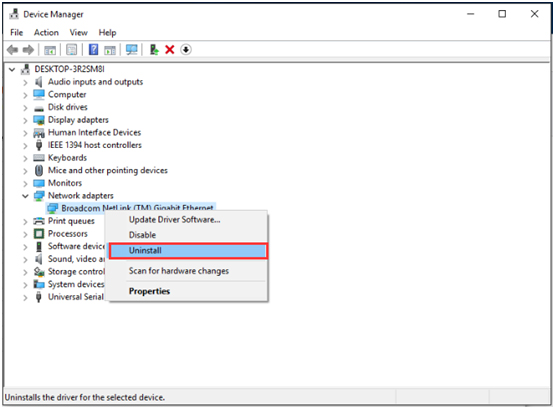
Task: Click the Update driver green arrow toolbar icon
Action: click(154, 50)
